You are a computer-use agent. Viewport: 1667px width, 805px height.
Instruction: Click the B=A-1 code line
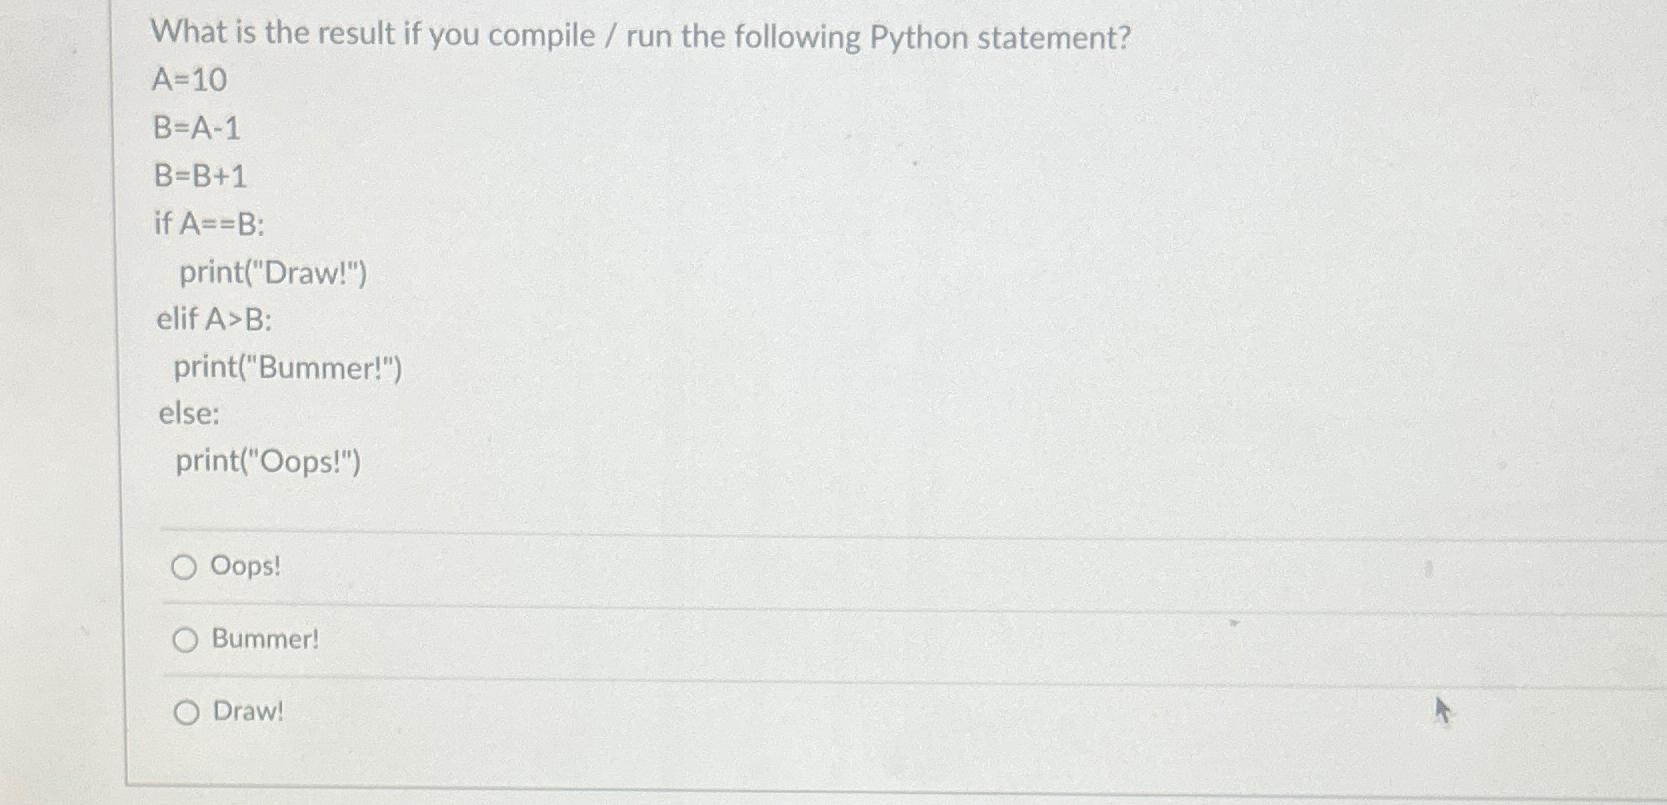click(x=197, y=128)
